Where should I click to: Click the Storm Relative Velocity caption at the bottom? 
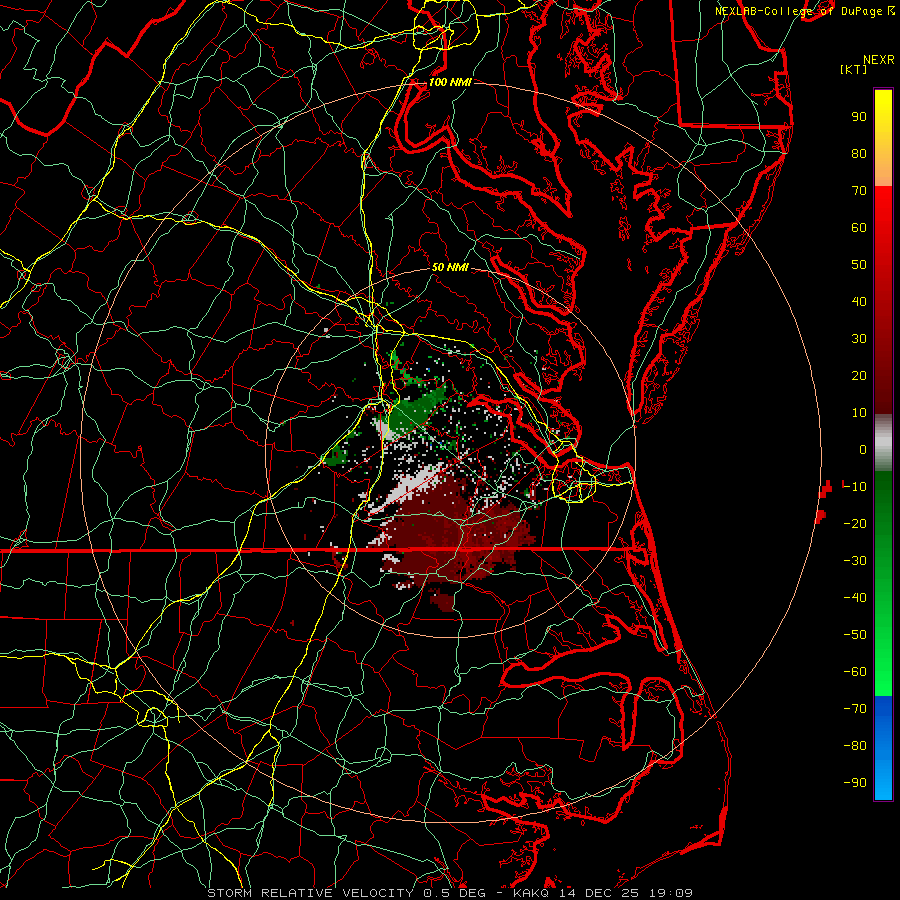click(x=449, y=893)
